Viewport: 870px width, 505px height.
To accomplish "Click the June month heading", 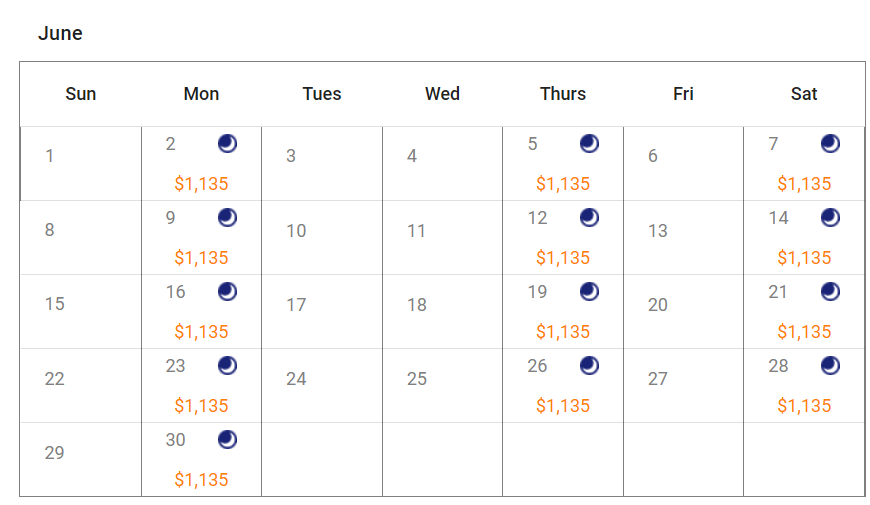I will pyautogui.click(x=60, y=33).
